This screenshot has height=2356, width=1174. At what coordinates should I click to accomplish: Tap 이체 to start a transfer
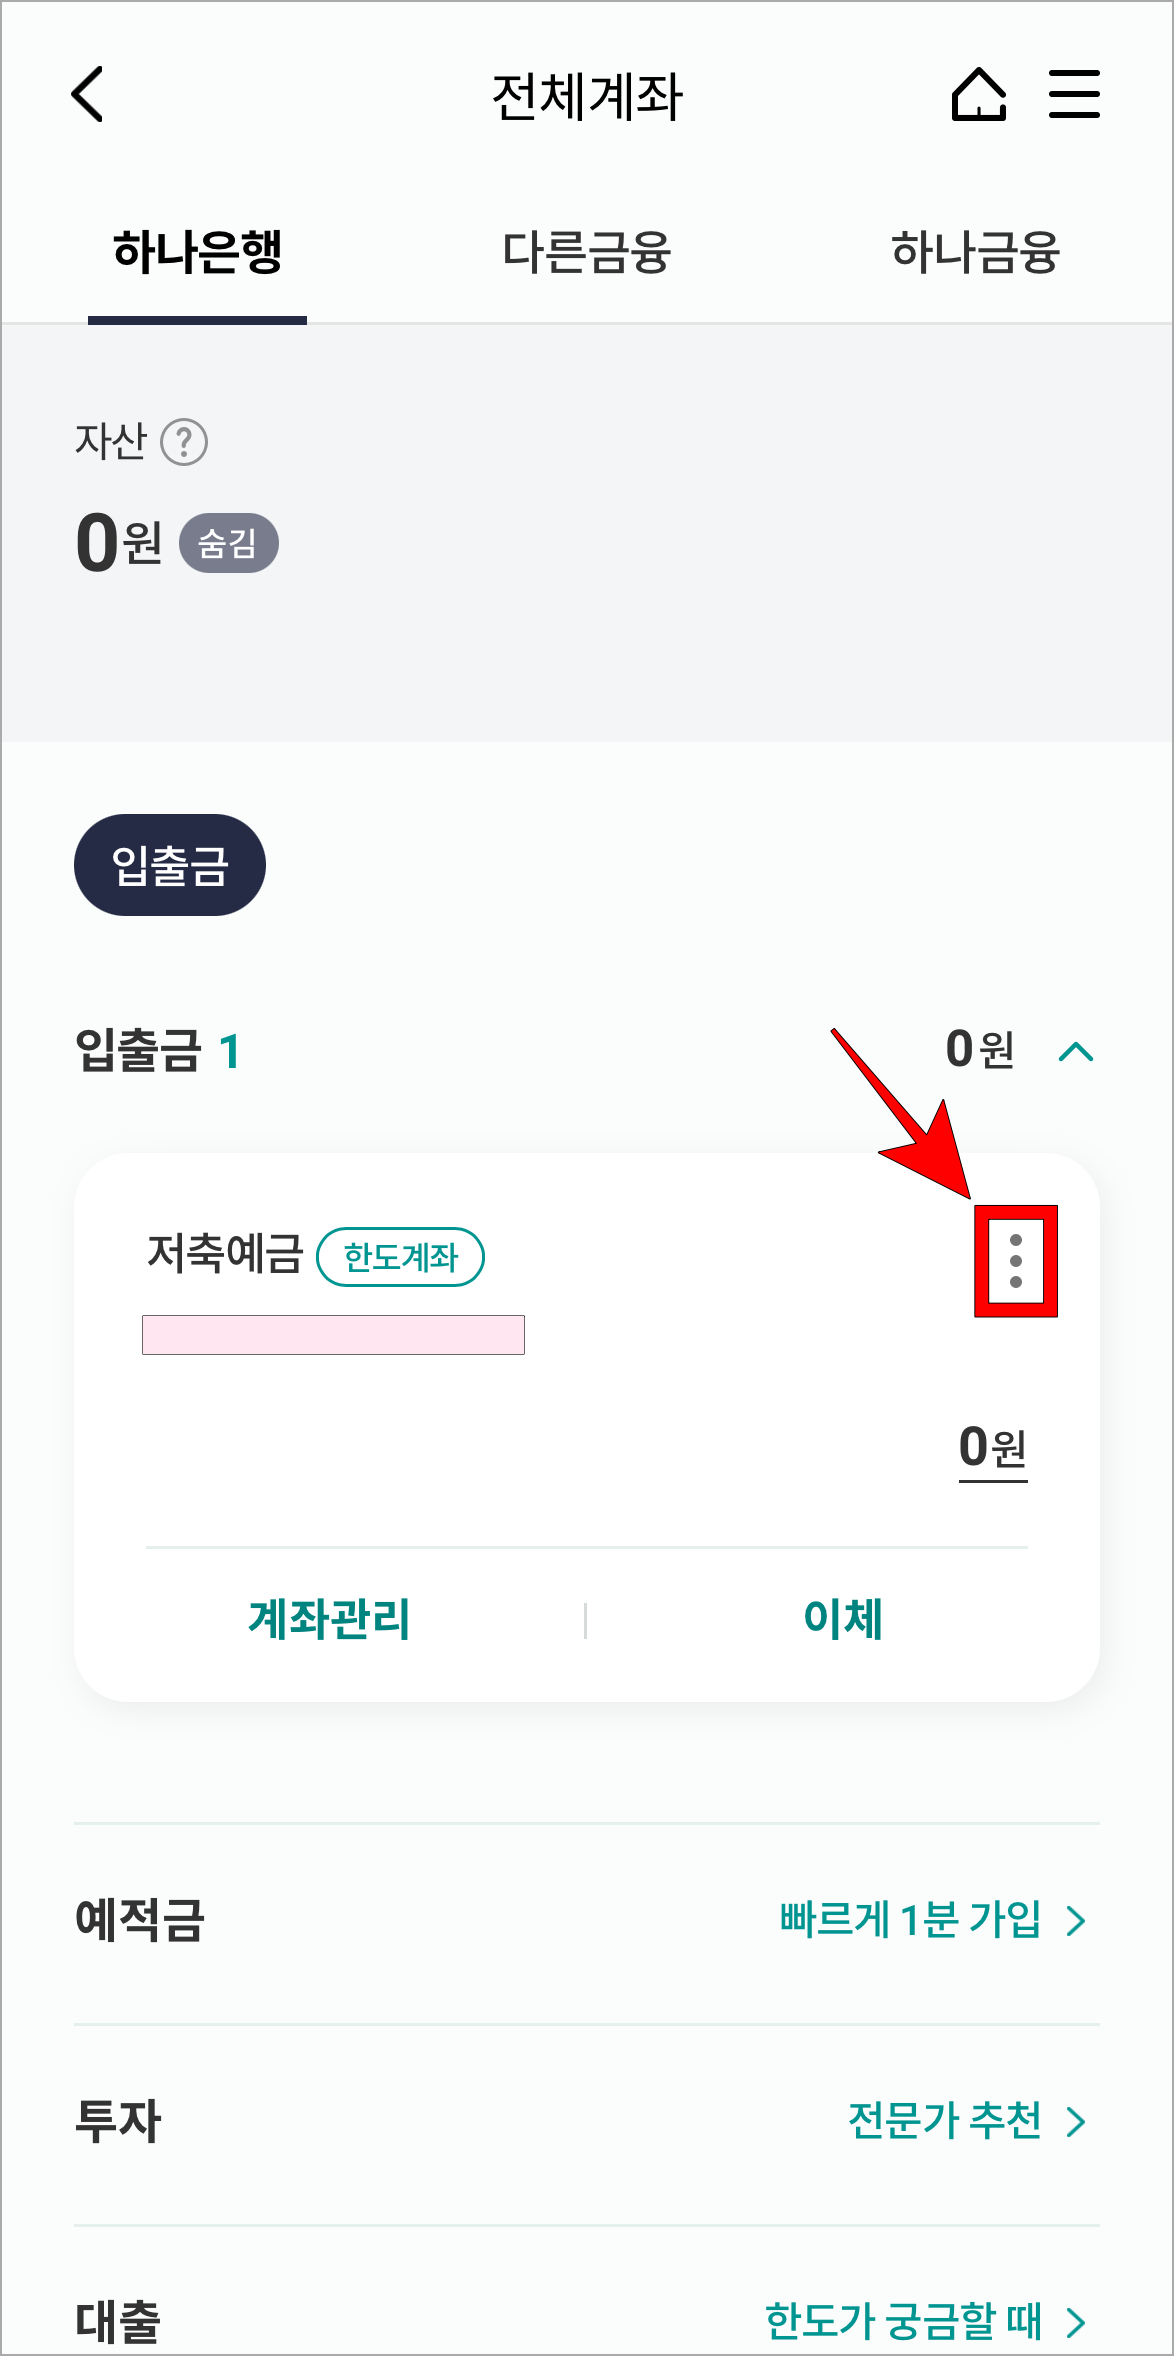tap(842, 1621)
